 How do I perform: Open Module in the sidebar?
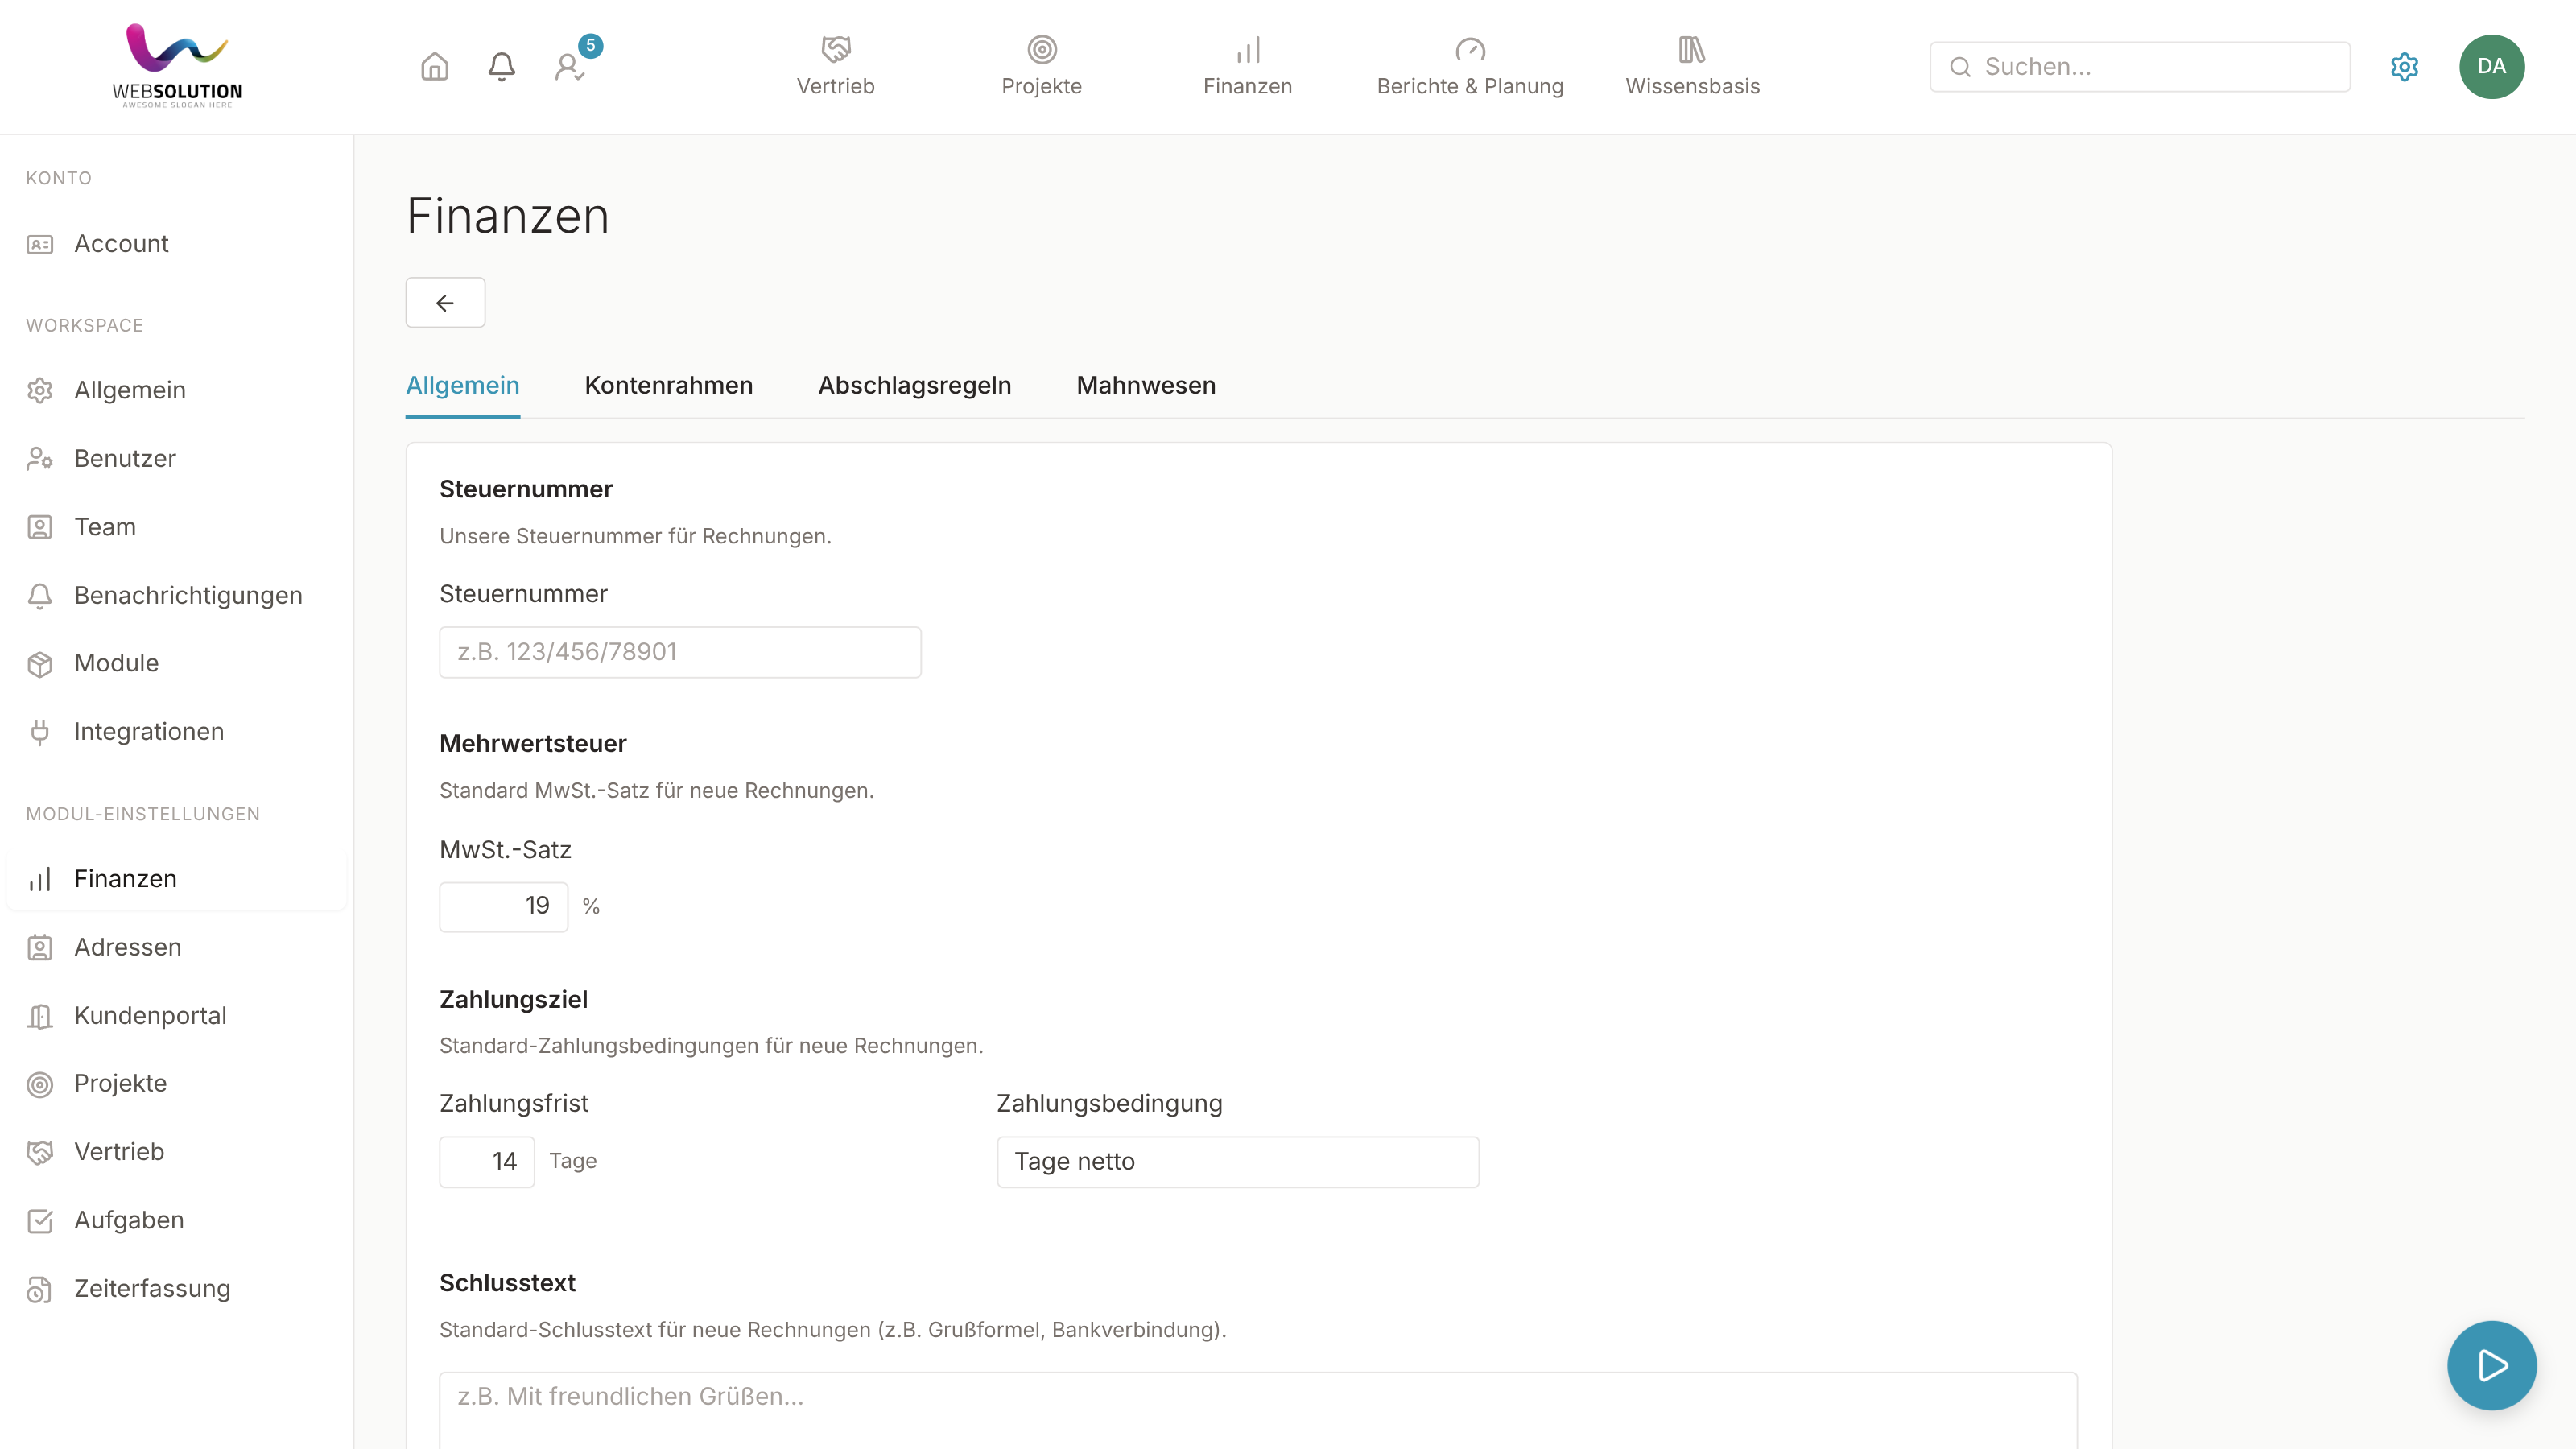click(x=176, y=663)
